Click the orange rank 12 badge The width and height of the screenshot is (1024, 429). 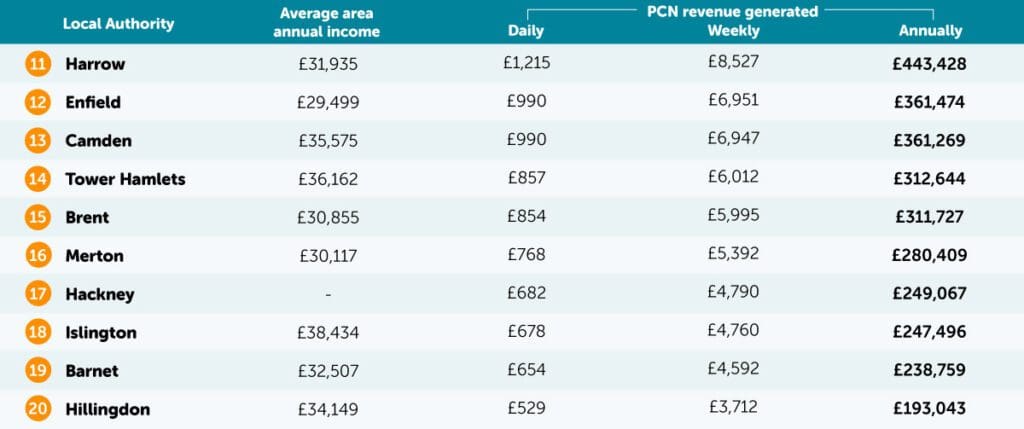point(38,102)
